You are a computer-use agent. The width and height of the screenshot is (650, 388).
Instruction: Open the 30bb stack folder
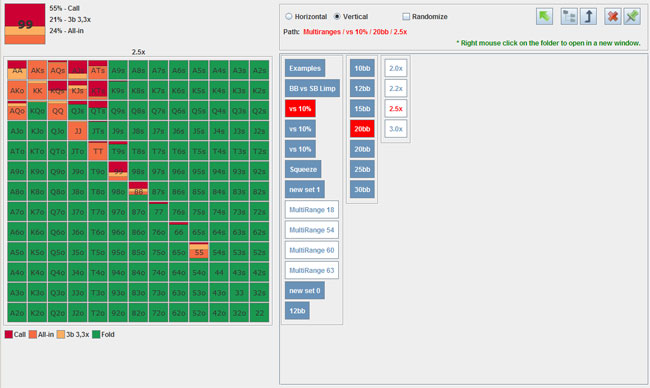click(x=362, y=189)
